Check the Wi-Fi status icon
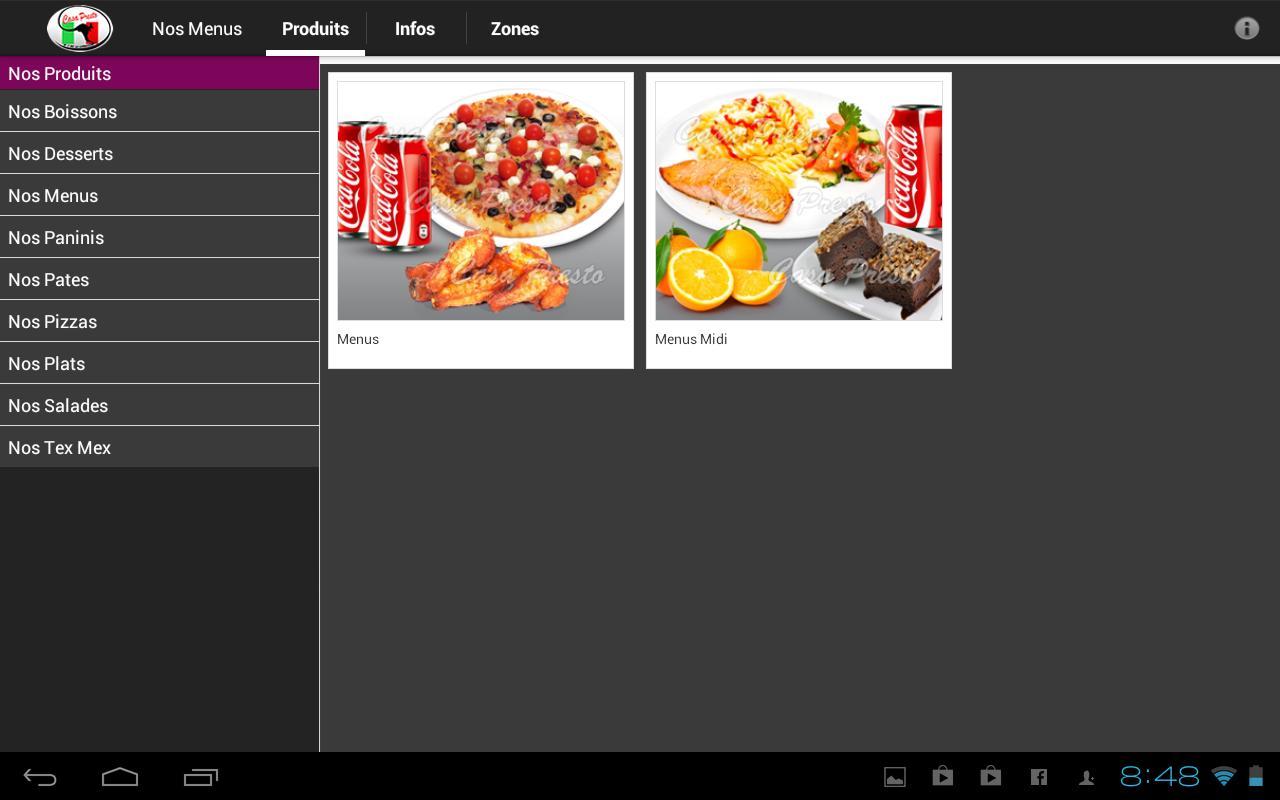 tap(1223, 777)
